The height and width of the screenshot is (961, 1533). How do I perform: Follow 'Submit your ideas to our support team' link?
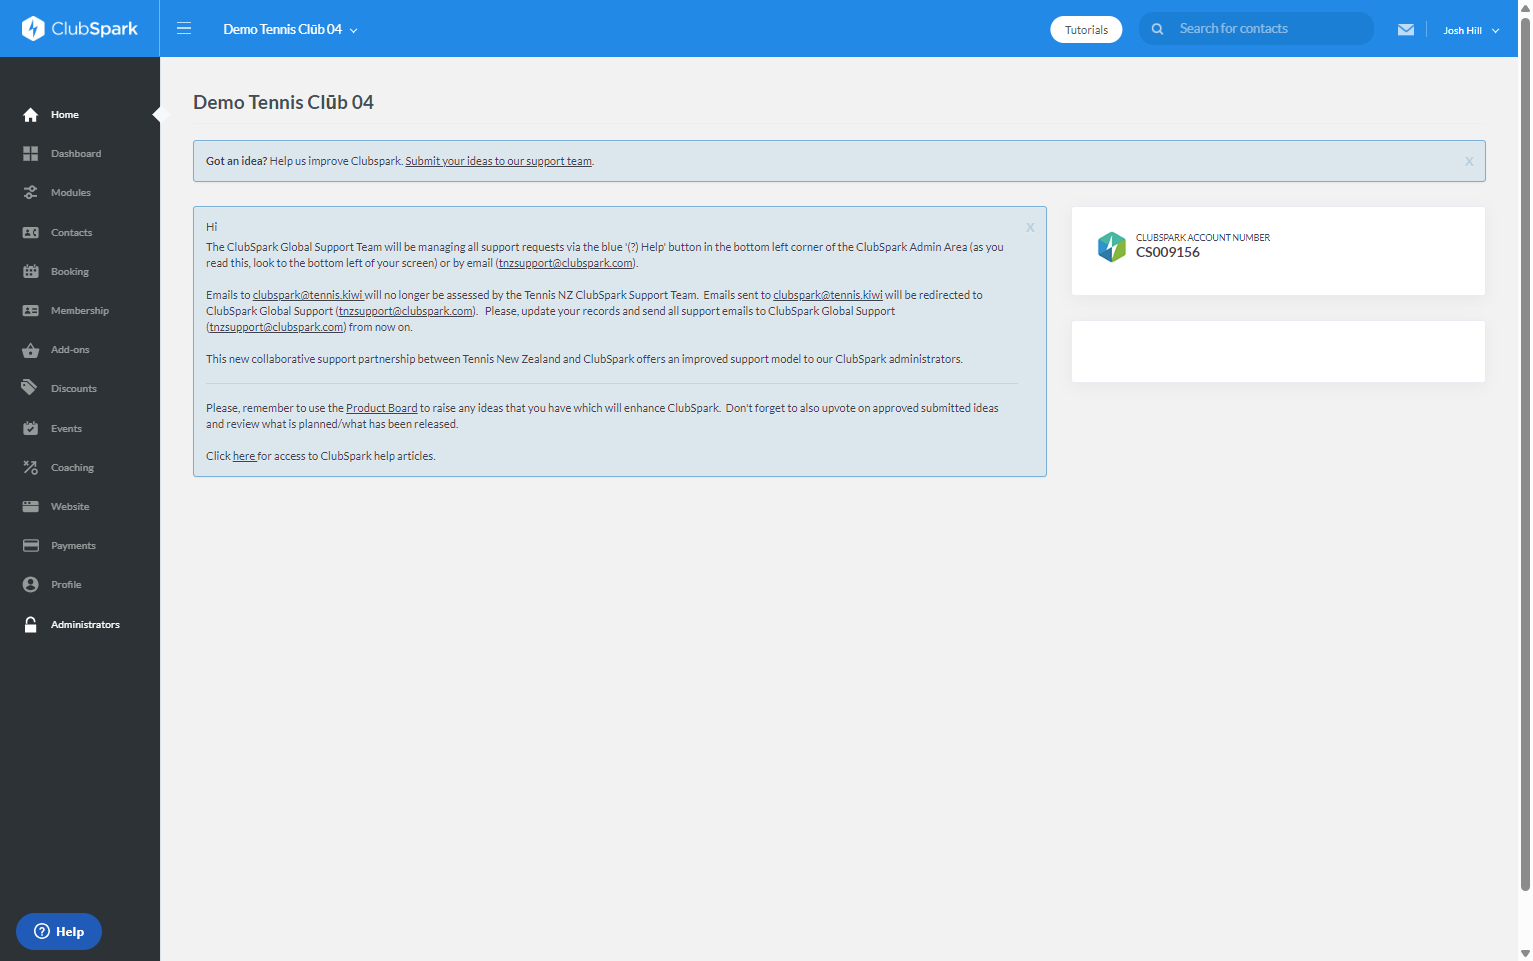pos(498,161)
